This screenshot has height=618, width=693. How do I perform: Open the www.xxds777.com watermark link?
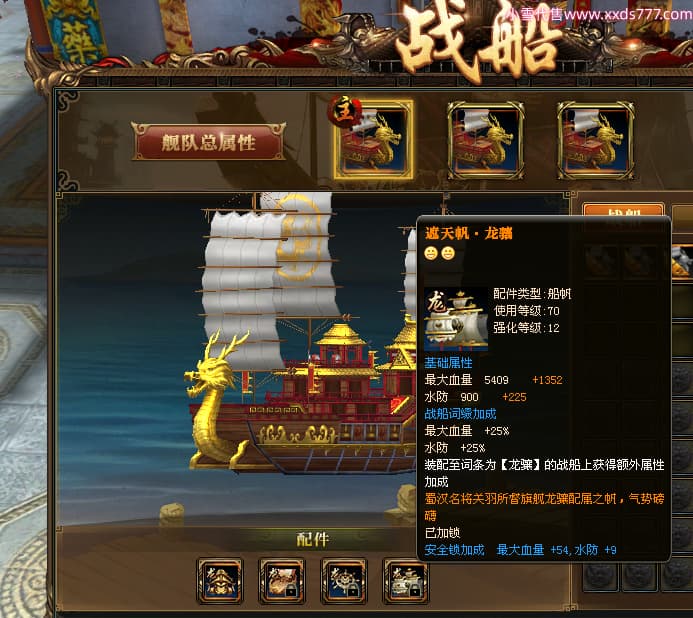[628, 14]
